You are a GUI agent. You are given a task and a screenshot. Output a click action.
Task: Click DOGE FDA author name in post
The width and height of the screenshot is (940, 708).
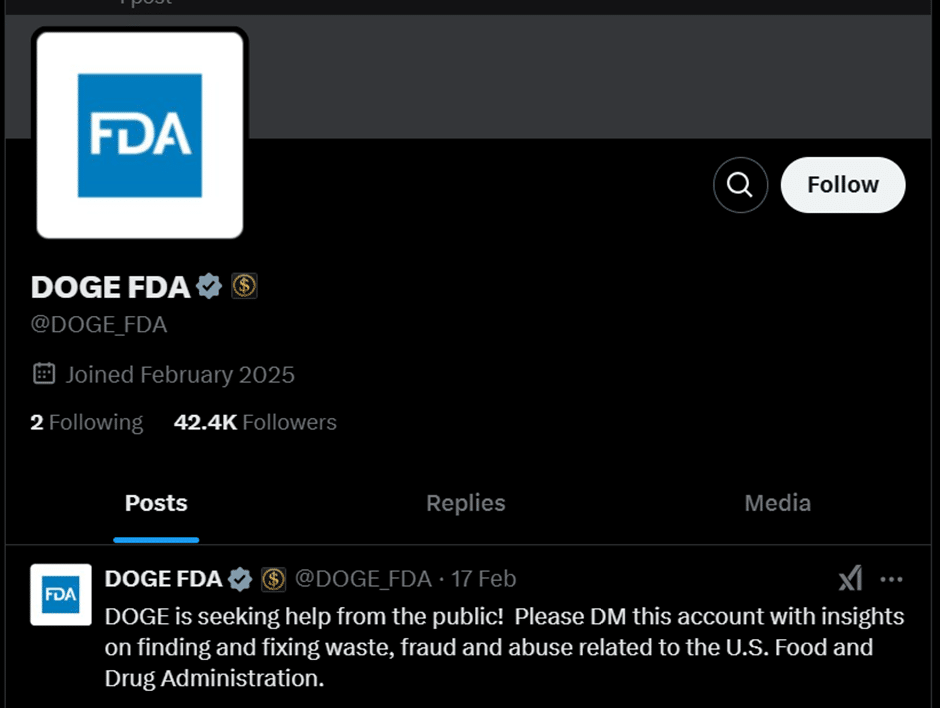point(163,579)
